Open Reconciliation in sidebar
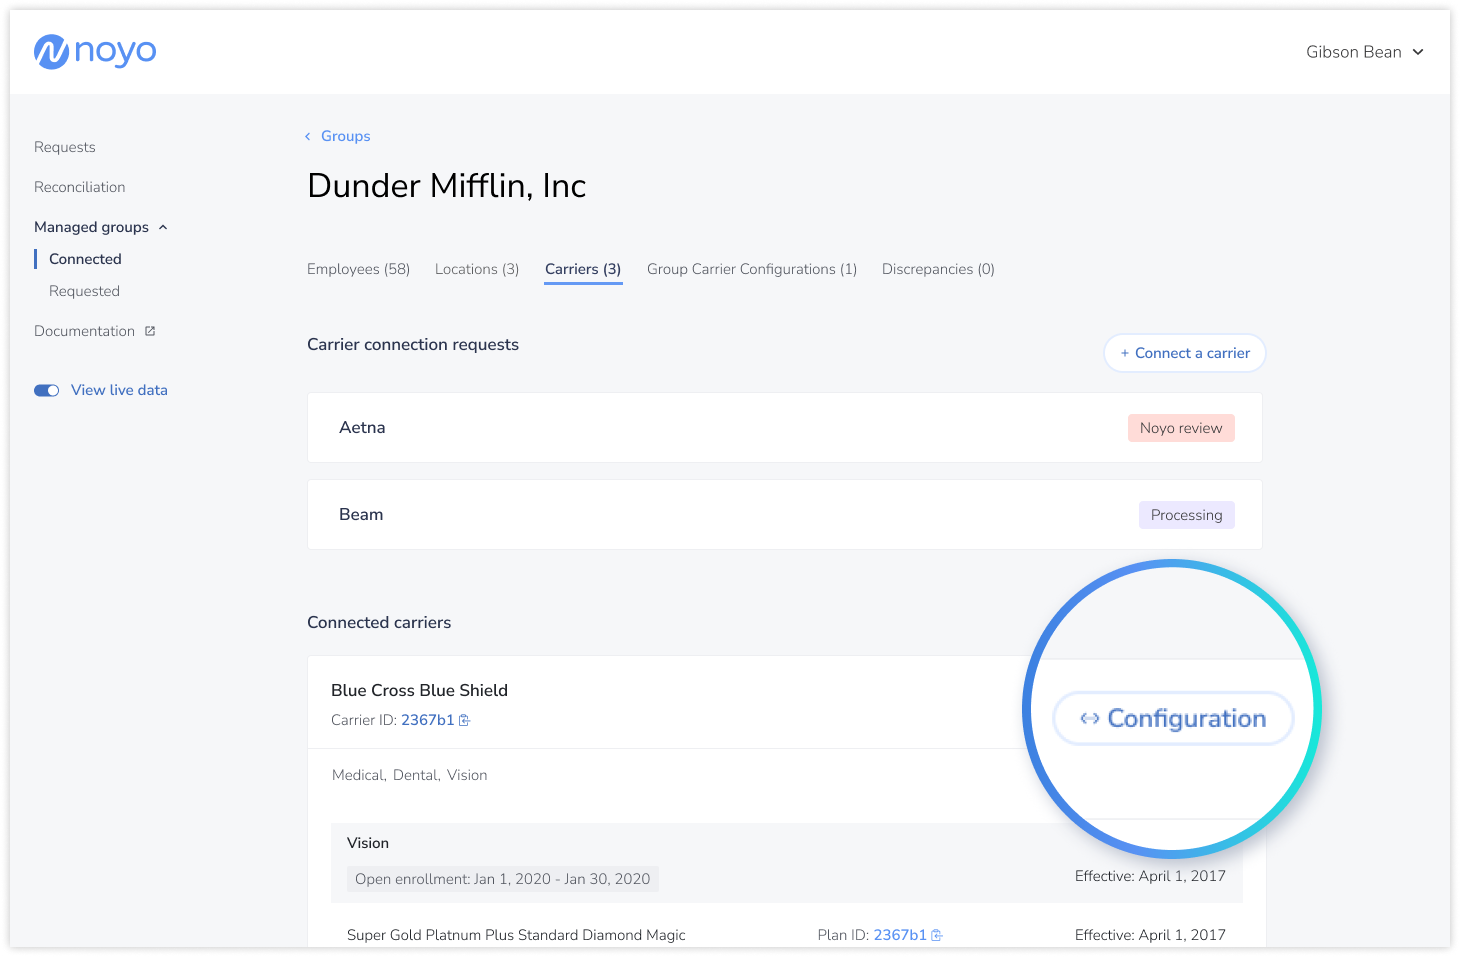Viewport: 1460px width, 957px height. tap(80, 187)
